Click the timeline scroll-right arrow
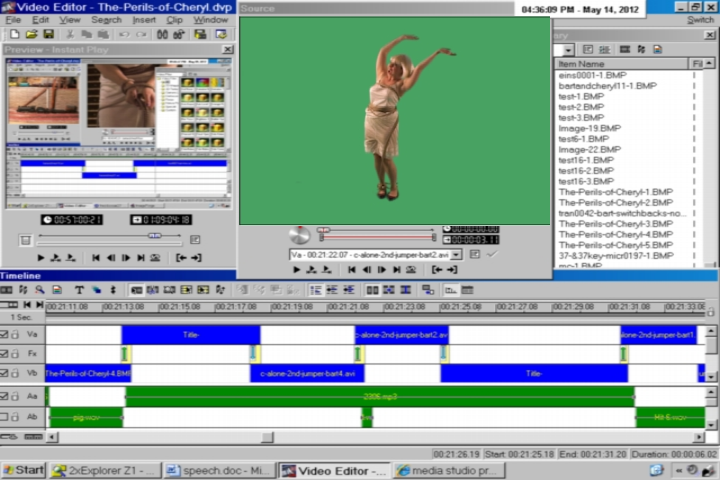Screen dimensions: 720x480 point(698,437)
